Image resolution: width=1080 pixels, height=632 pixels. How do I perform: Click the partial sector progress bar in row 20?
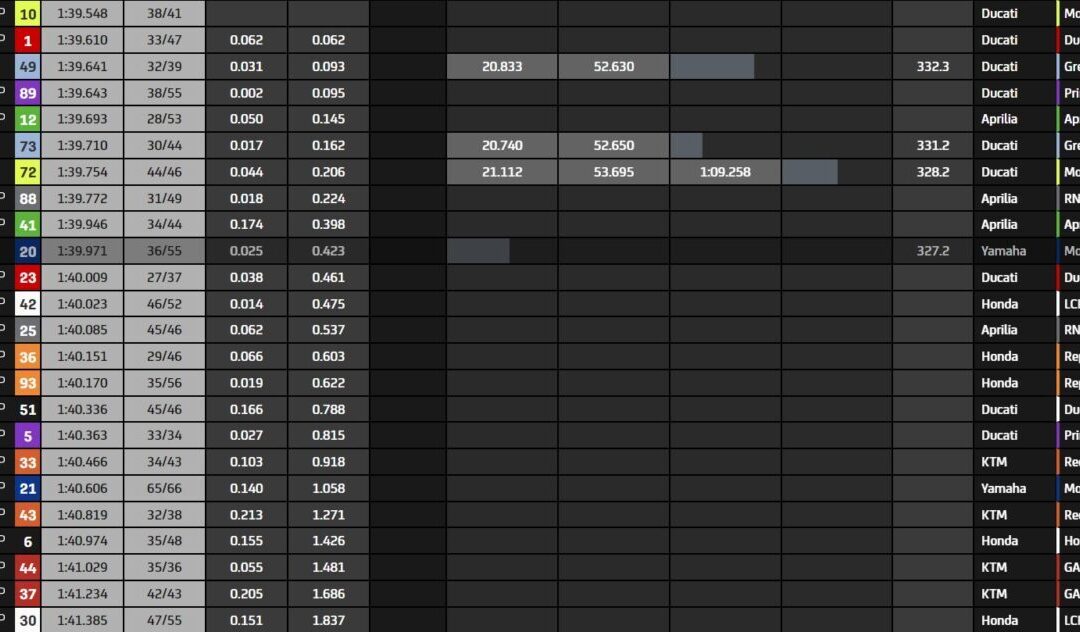pyautogui.click(x=478, y=251)
